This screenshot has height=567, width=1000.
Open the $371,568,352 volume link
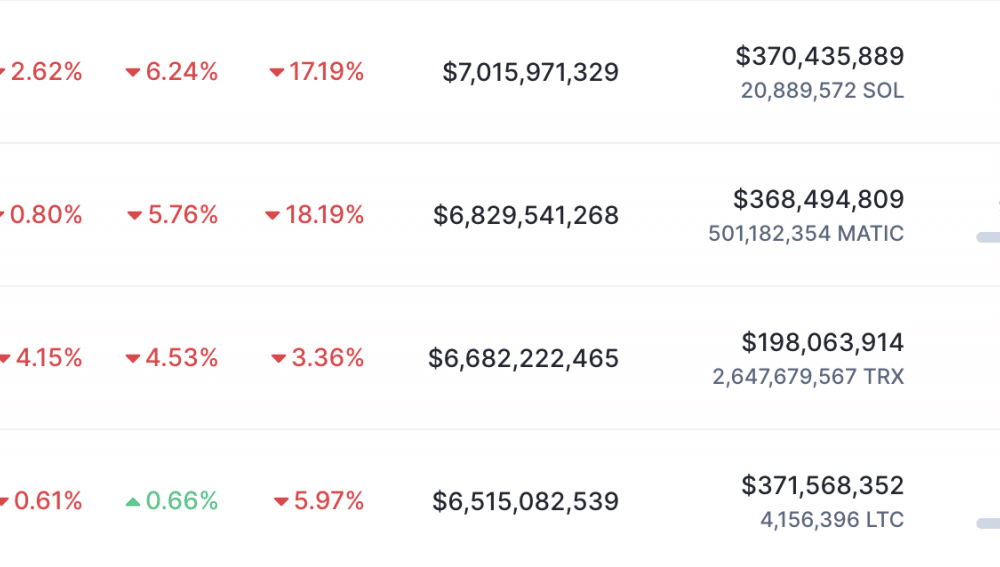tap(822, 486)
